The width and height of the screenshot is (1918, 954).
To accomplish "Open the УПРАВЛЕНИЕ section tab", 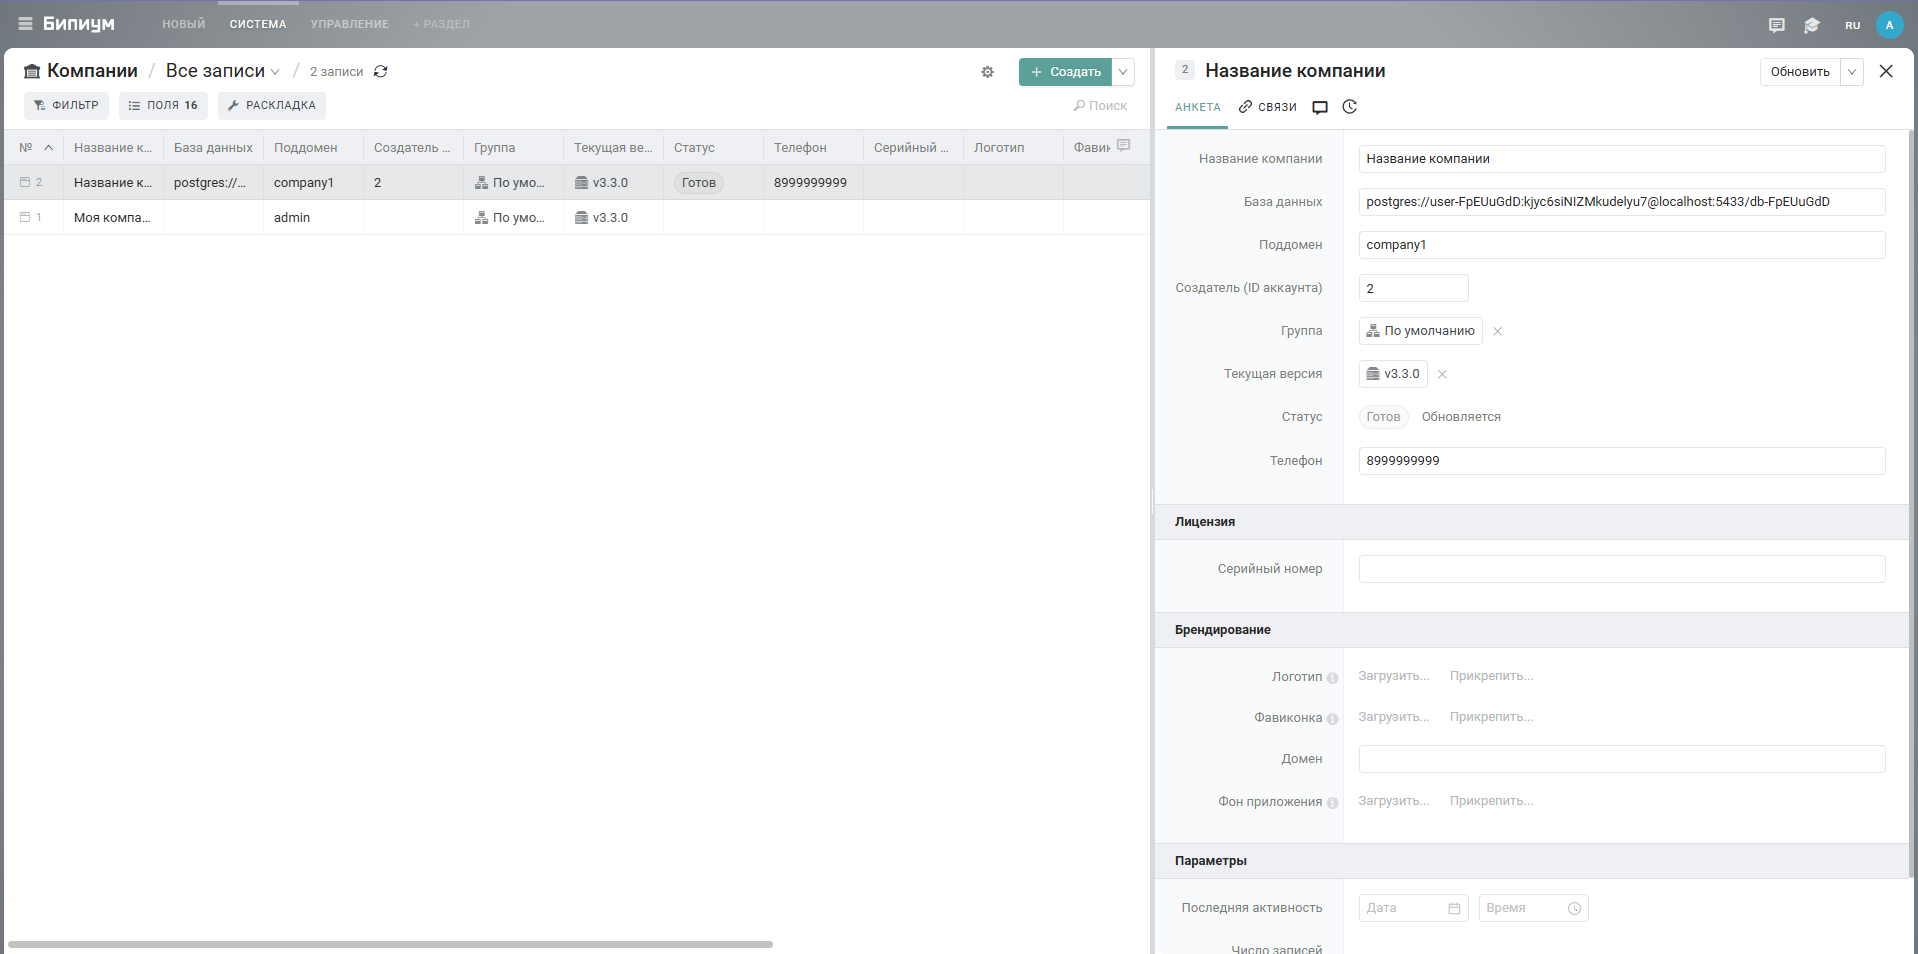I will (350, 24).
